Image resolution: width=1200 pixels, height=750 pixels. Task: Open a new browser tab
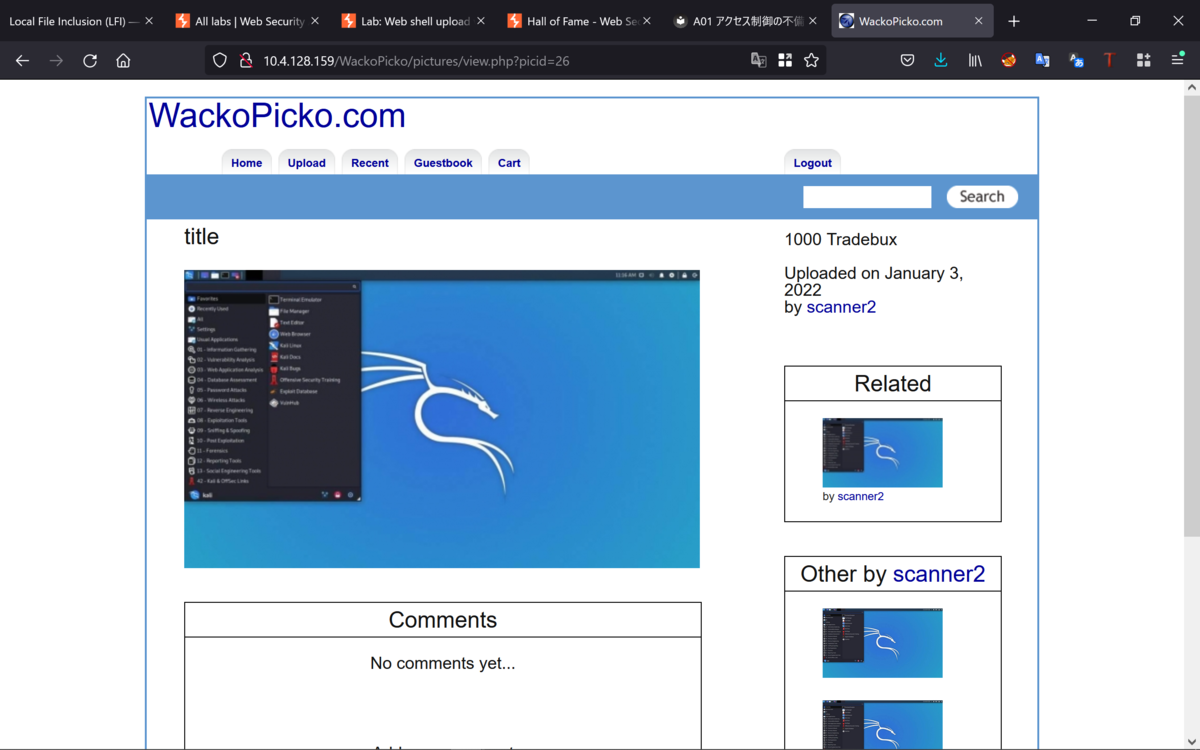[x=1014, y=21]
